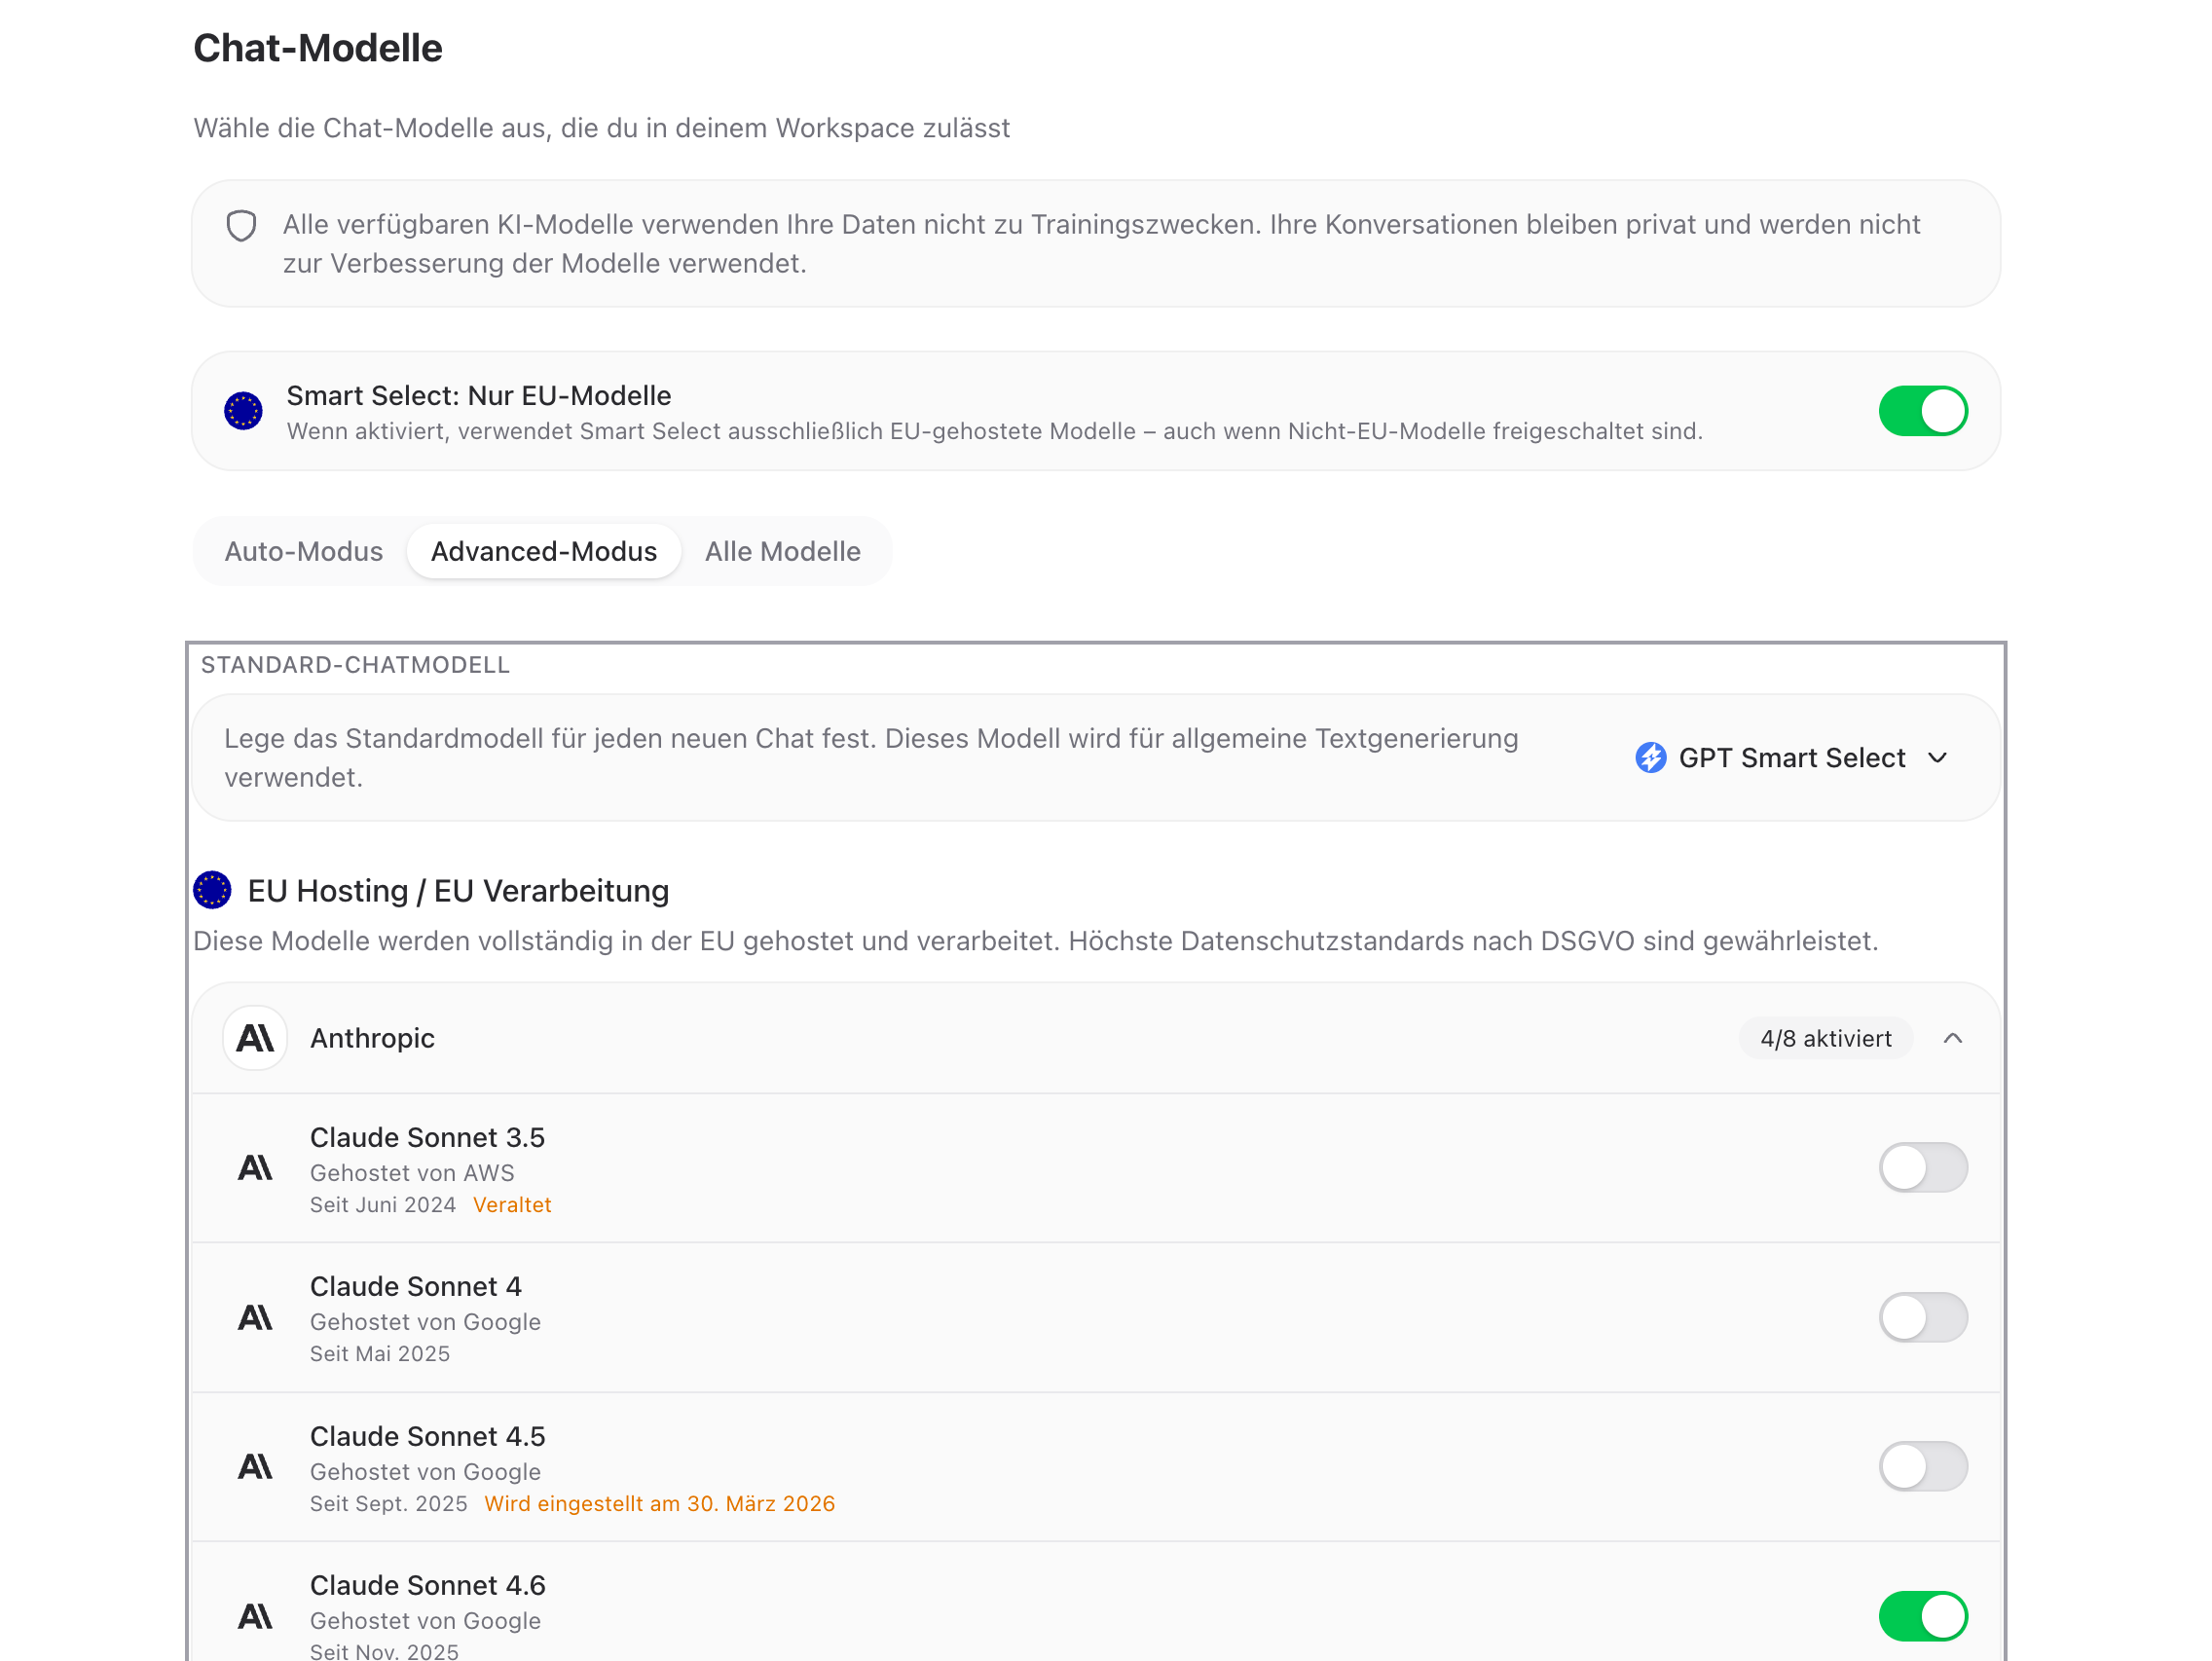The width and height of the screenshot is (2212, 1661).
Task: Select the Advanced-Modus tab
Action: coord(543,551)
